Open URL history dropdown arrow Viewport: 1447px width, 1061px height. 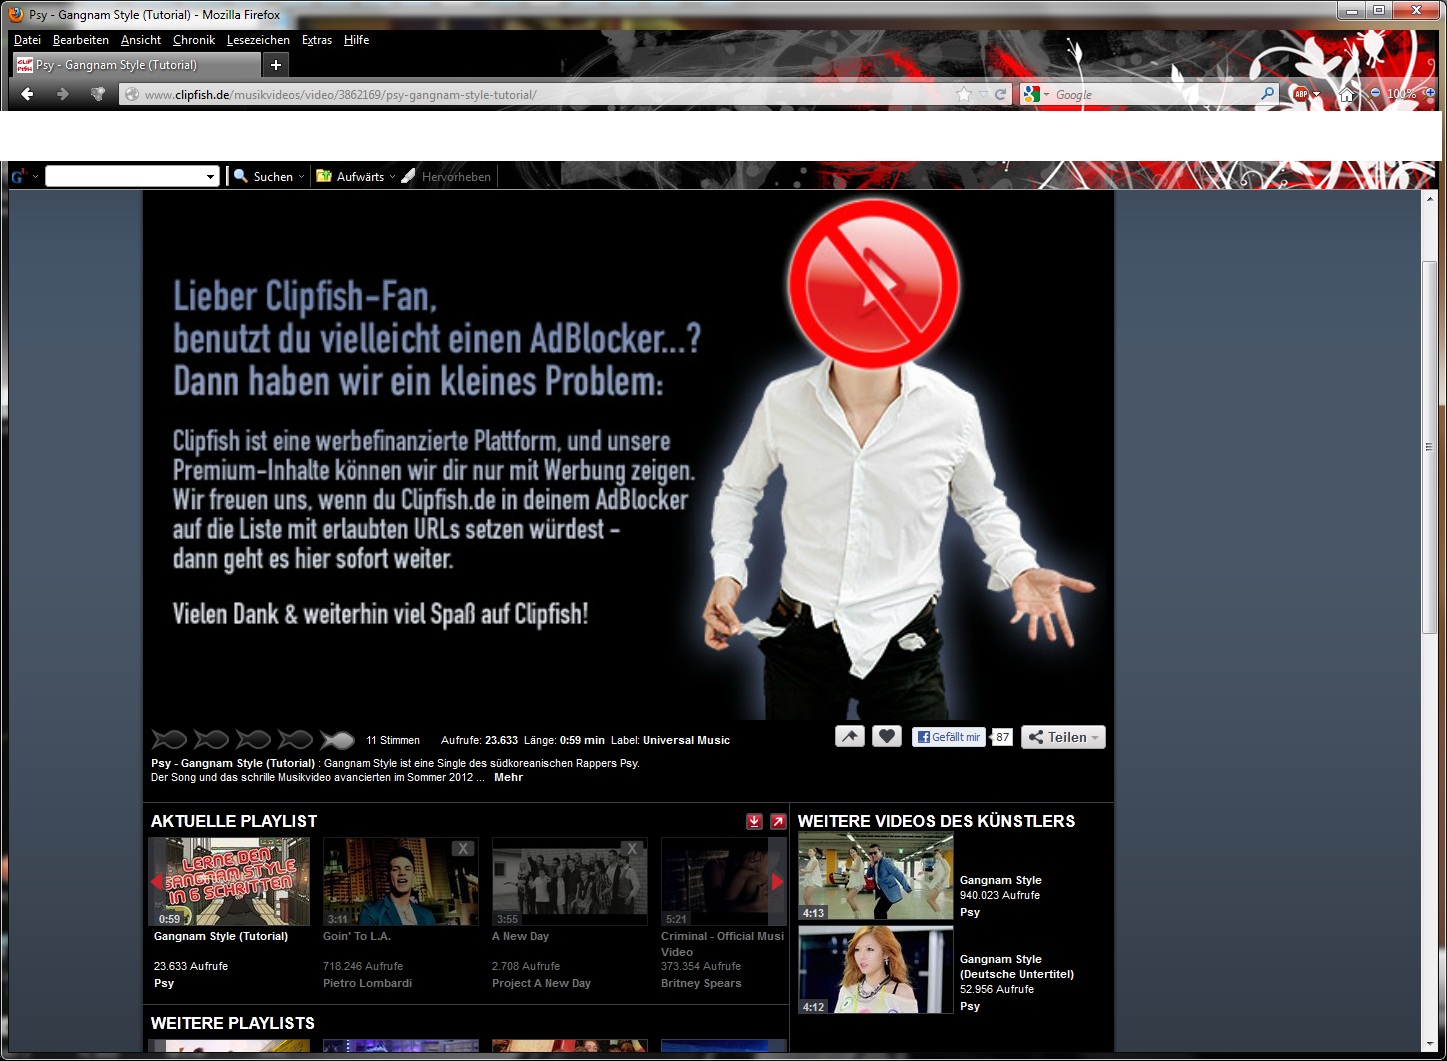coord(983,94)
